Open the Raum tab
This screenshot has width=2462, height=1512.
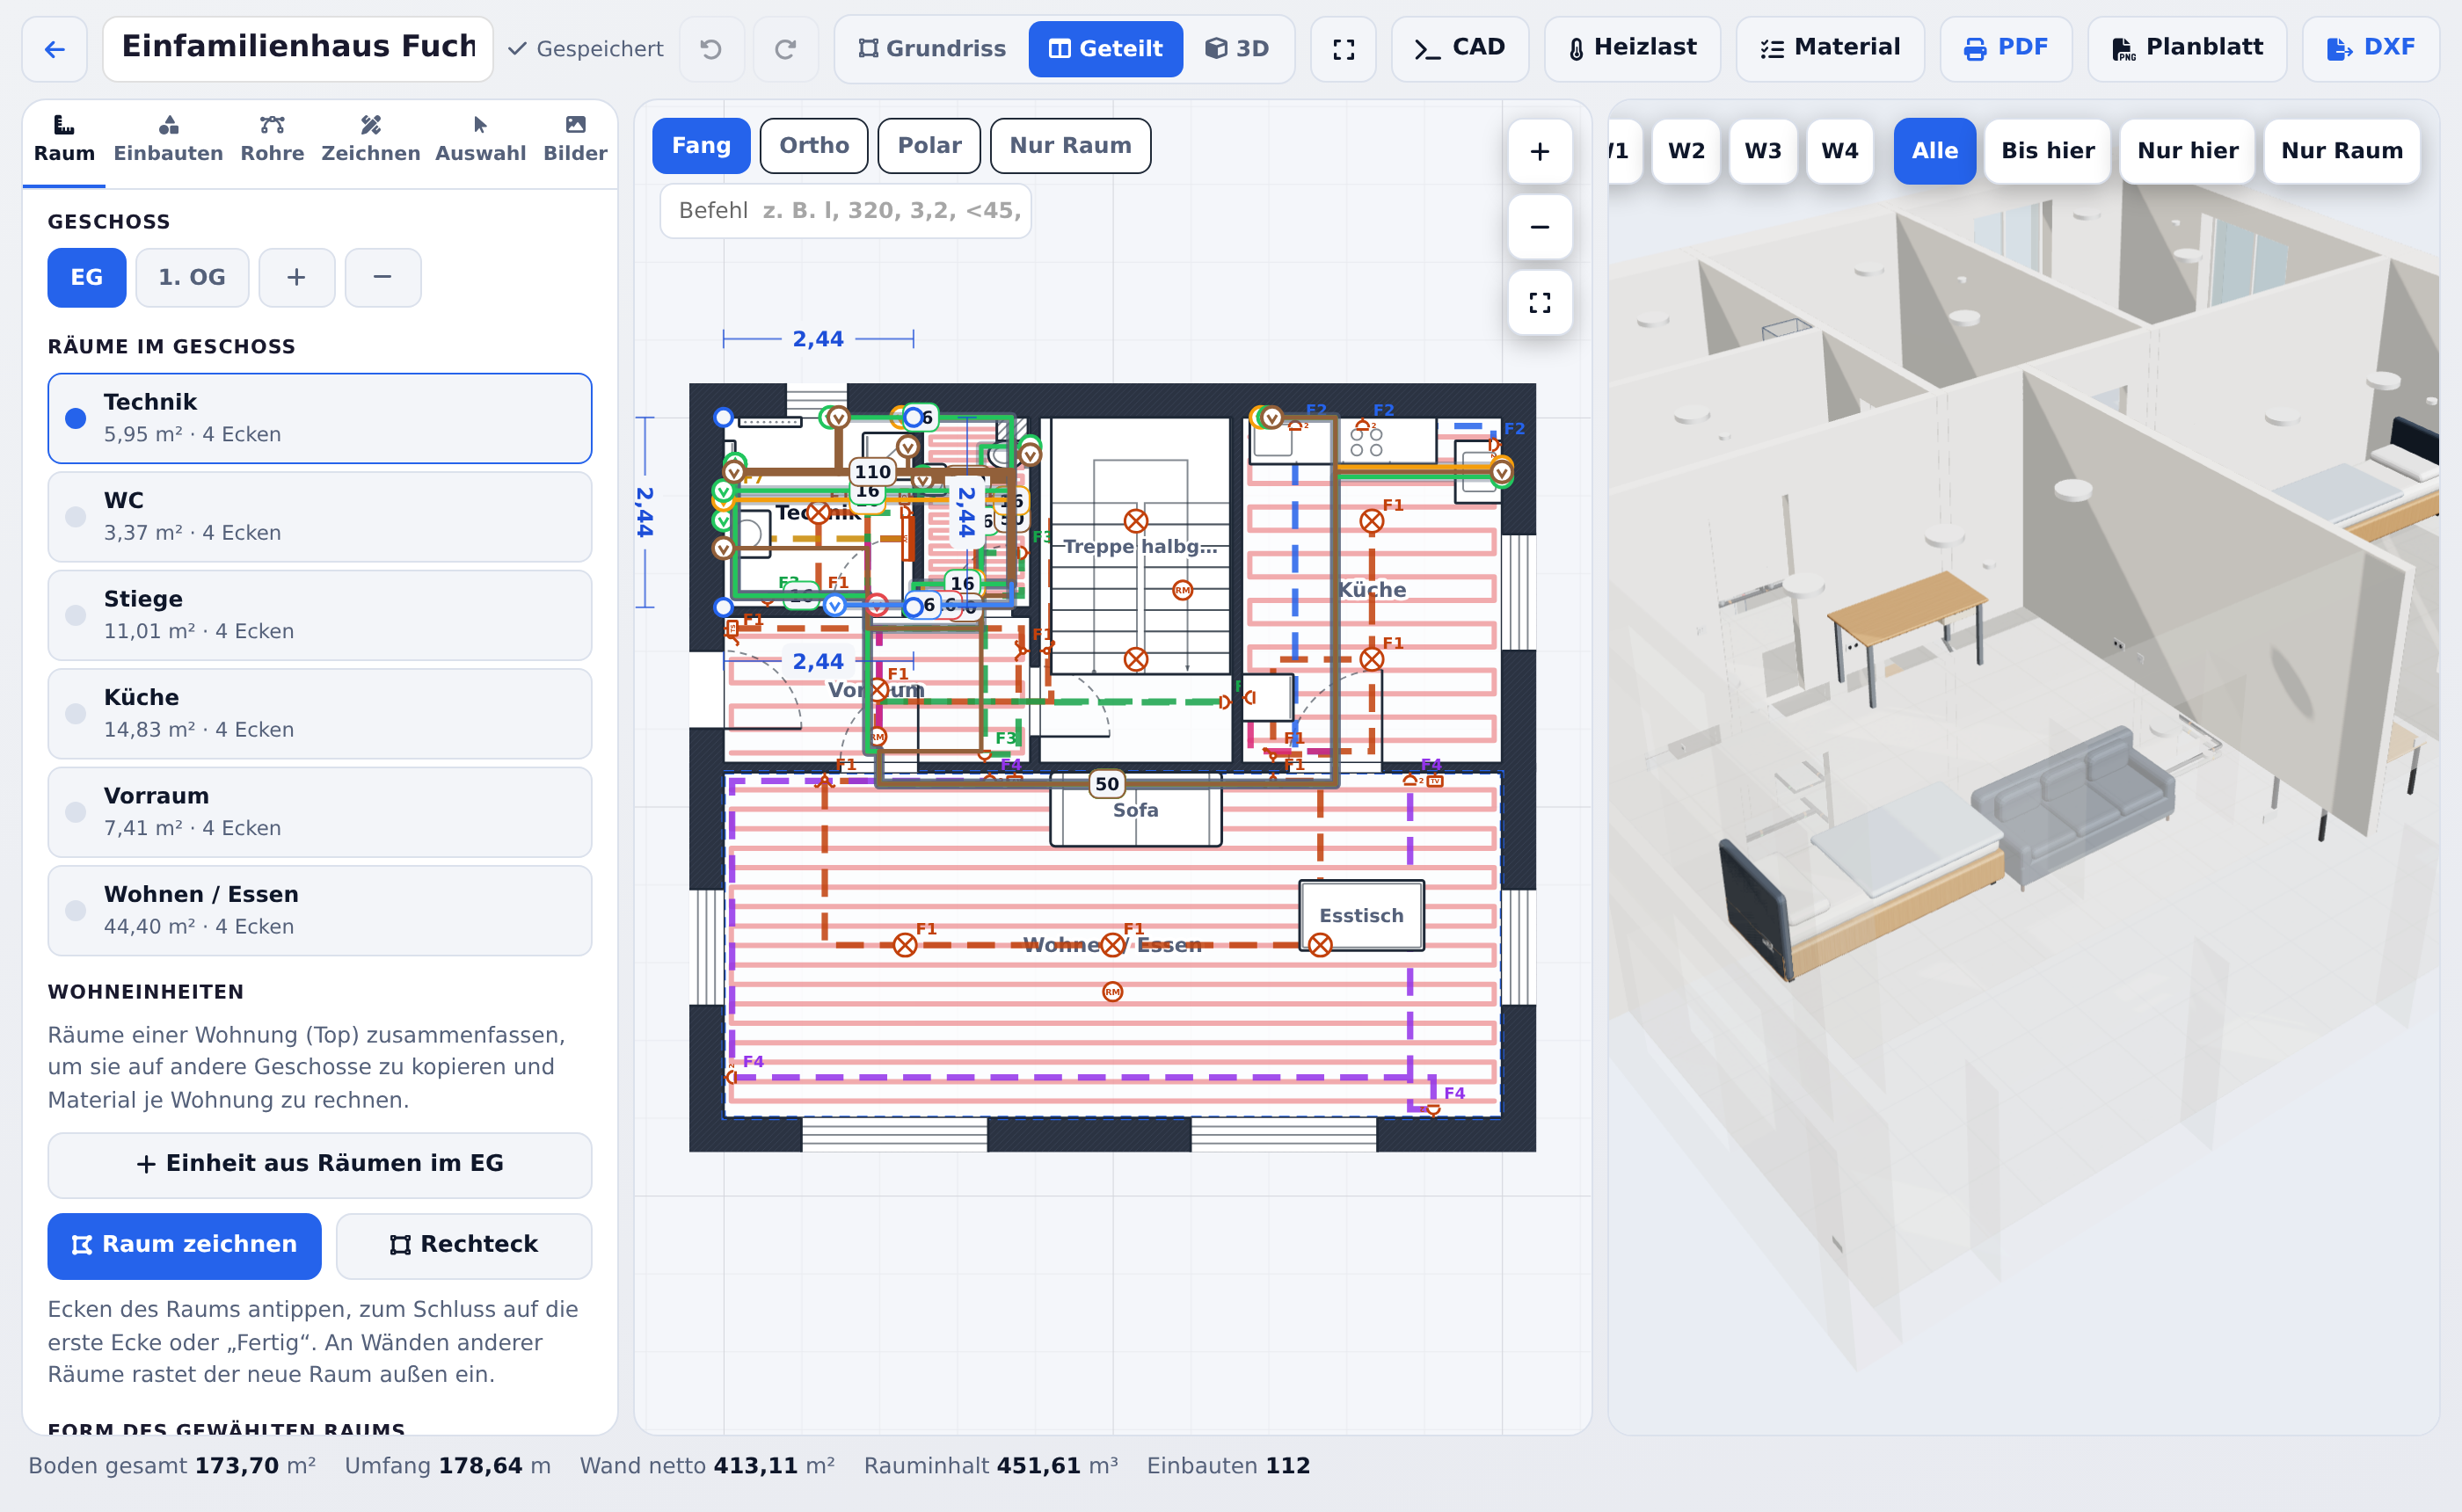pyautogui.click(x=64, y=138)
